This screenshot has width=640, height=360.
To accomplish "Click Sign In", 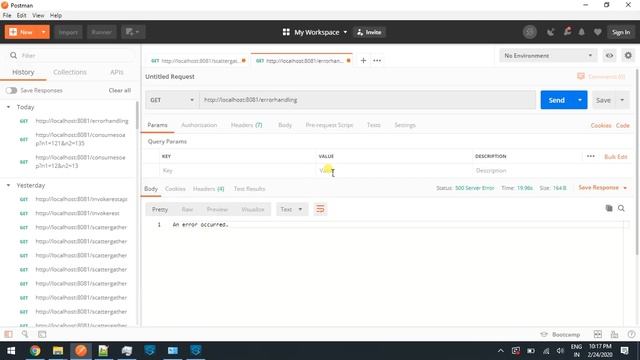I will (621, 32).
